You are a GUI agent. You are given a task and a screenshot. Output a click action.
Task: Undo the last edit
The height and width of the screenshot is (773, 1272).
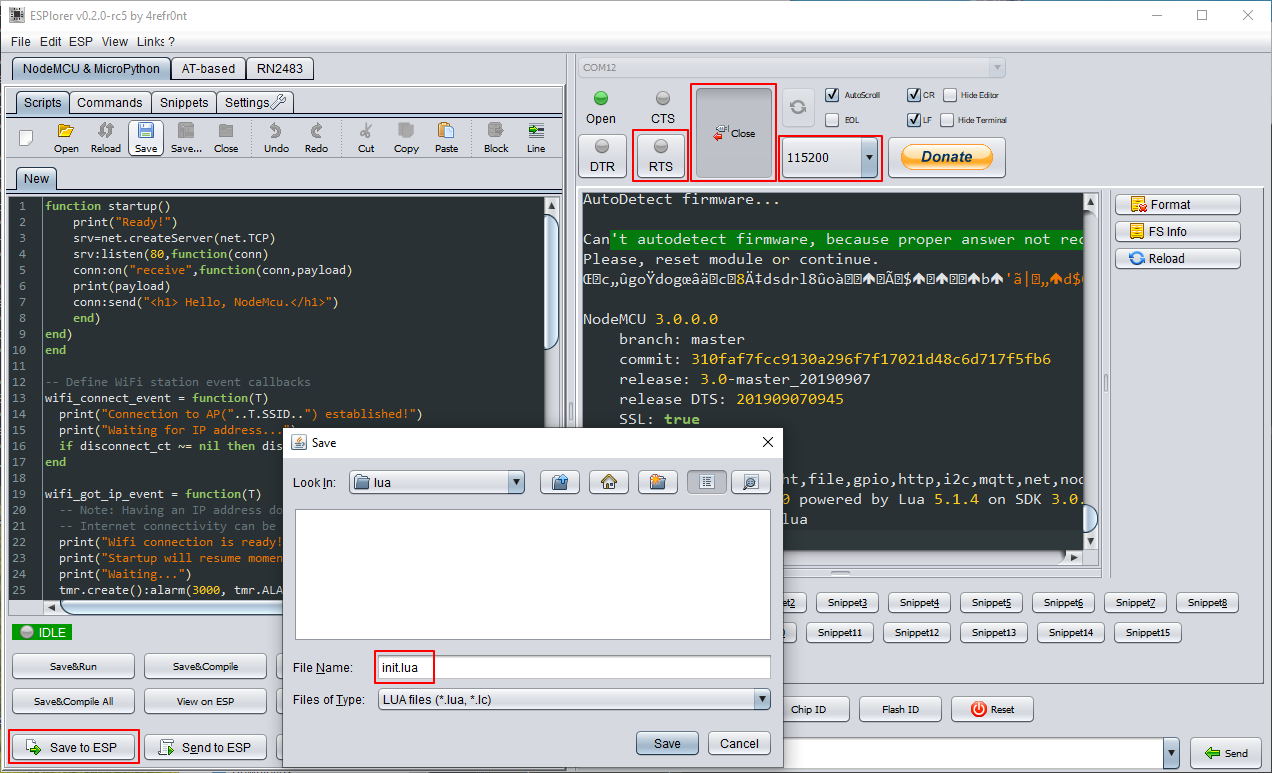click(x=276, y=137)
